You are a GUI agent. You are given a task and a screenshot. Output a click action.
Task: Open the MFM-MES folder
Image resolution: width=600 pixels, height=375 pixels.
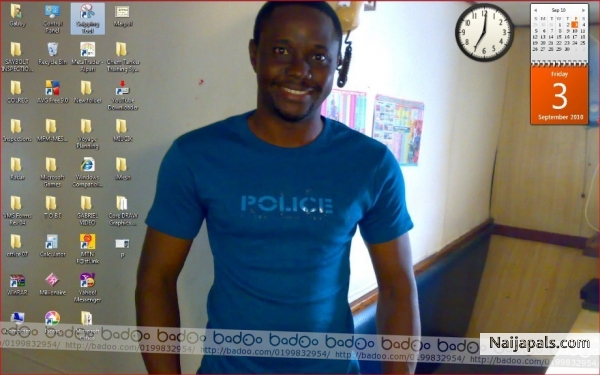click(52, 130)
